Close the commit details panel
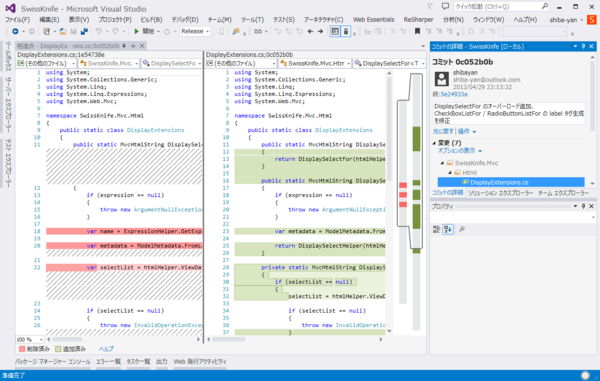This screenshot has width=600, height=381. [x=591, y=46]
